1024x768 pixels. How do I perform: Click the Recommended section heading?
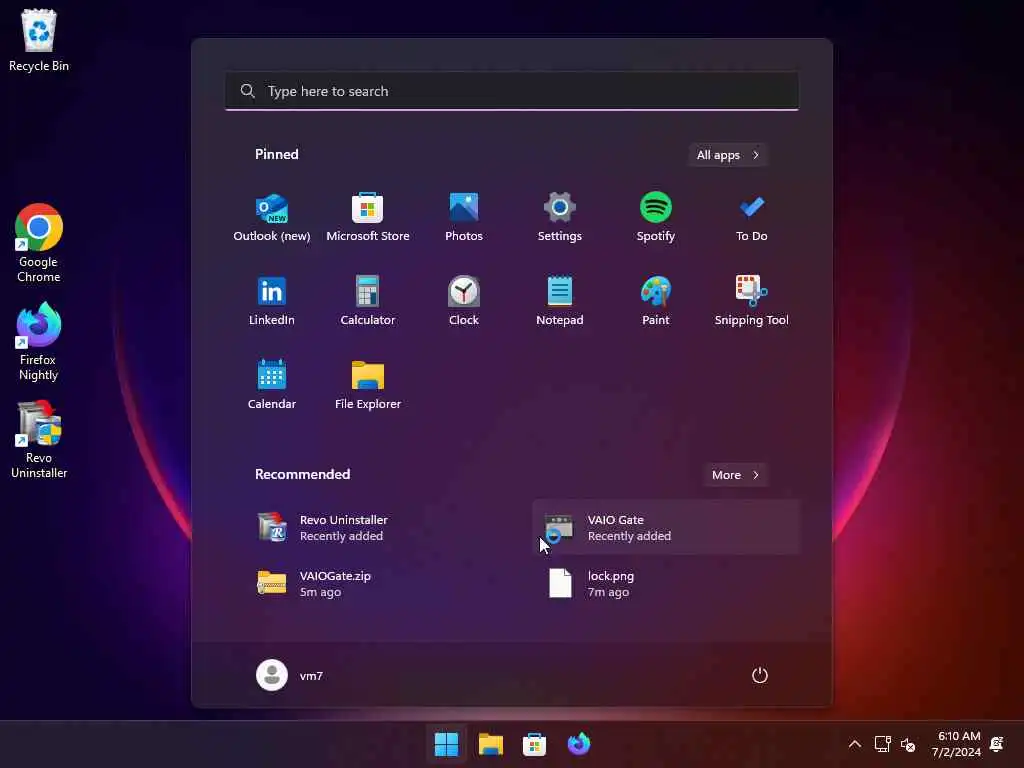coord(302,474)
